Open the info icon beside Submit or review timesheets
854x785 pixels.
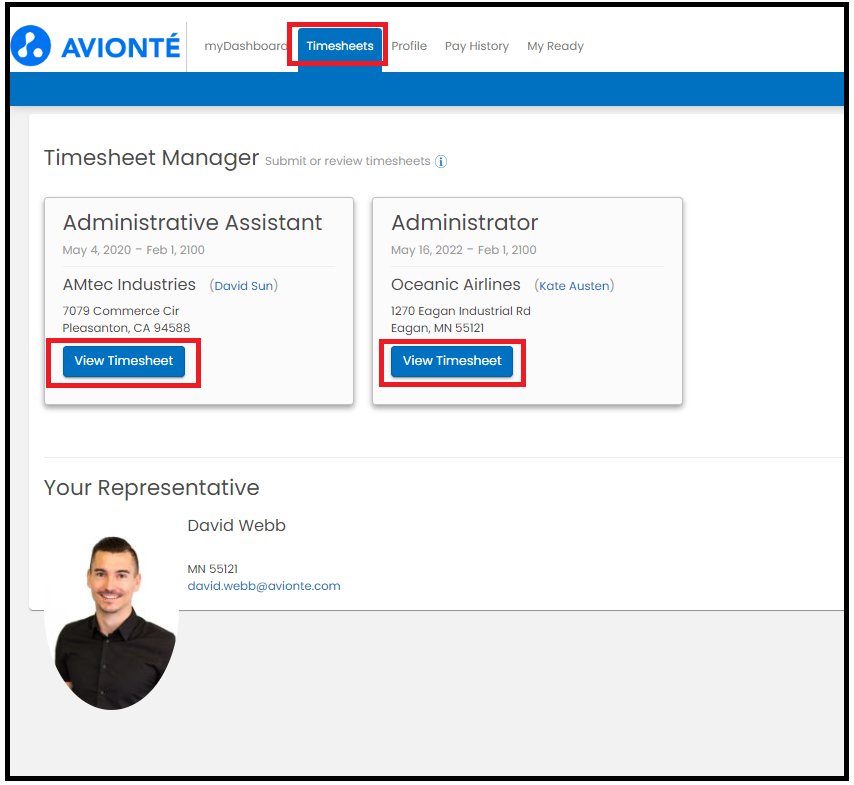click(441, 162)
